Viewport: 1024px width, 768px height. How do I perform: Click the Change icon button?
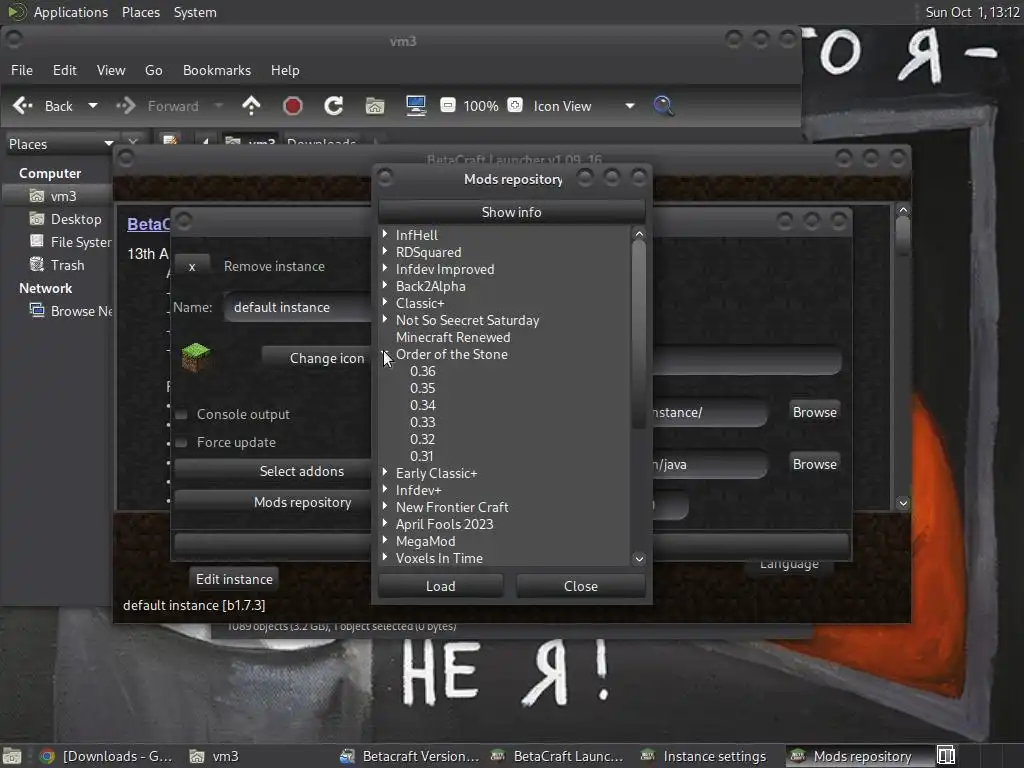(316, 358)
